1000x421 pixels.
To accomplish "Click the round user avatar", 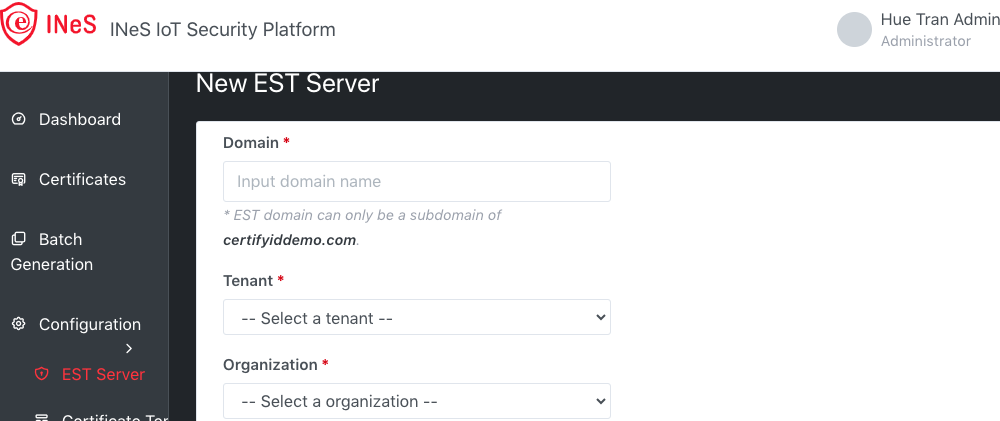I will [854, 30].
